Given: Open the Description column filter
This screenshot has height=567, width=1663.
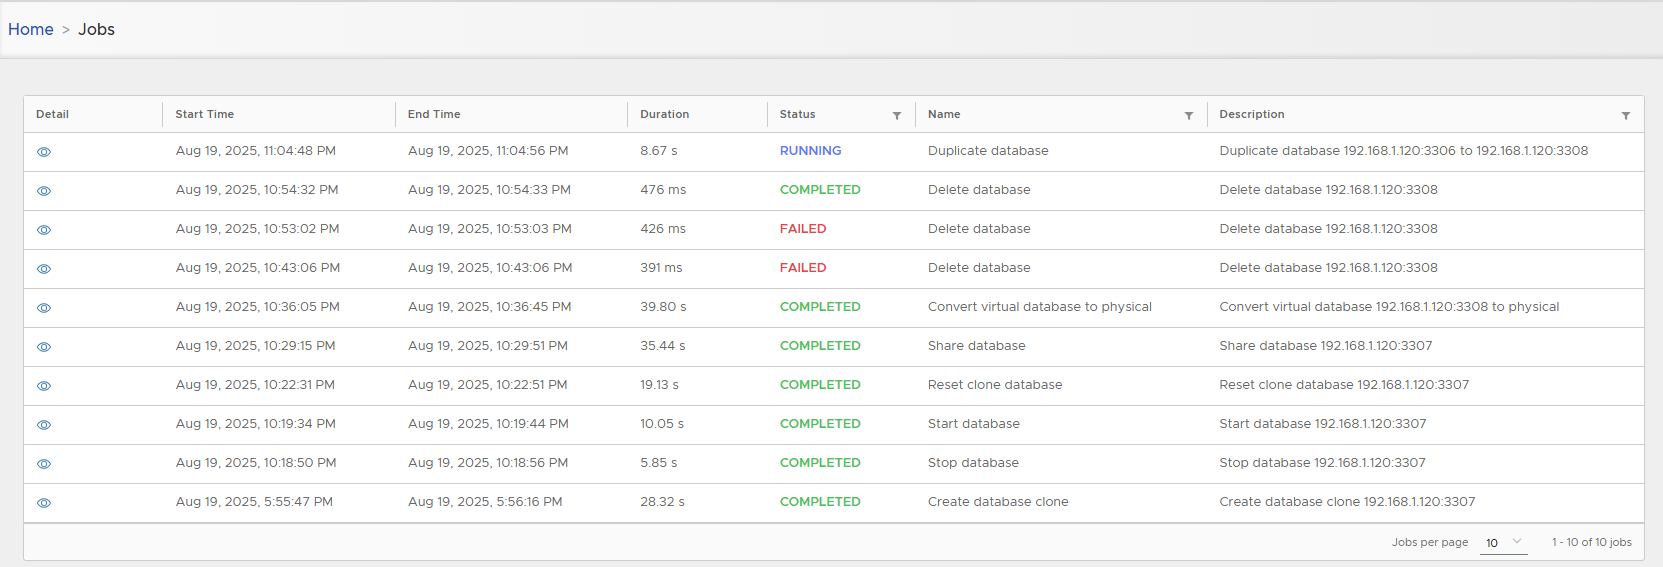Looking at the screenshot, I should click(1626, 116).
